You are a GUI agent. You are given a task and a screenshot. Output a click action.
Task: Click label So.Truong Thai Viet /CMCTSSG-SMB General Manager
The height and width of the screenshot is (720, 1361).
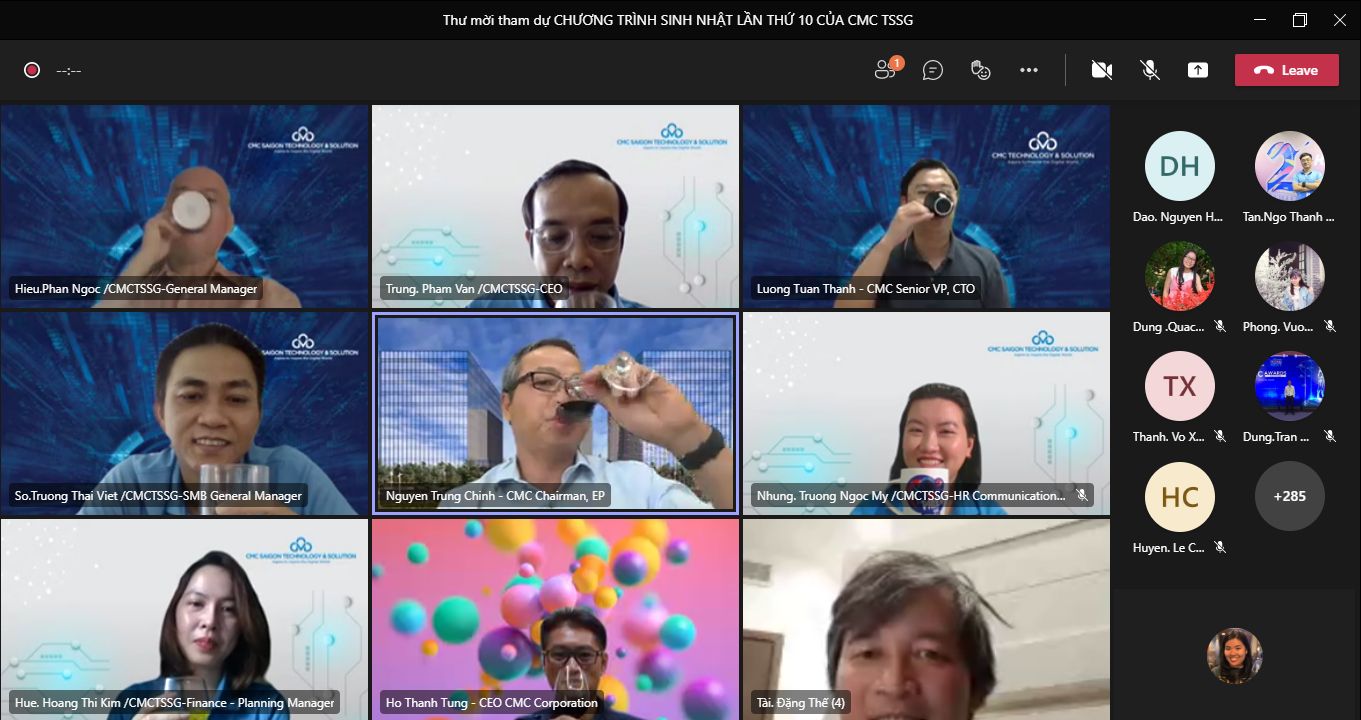pyautogui.click(x=158, y=495)
